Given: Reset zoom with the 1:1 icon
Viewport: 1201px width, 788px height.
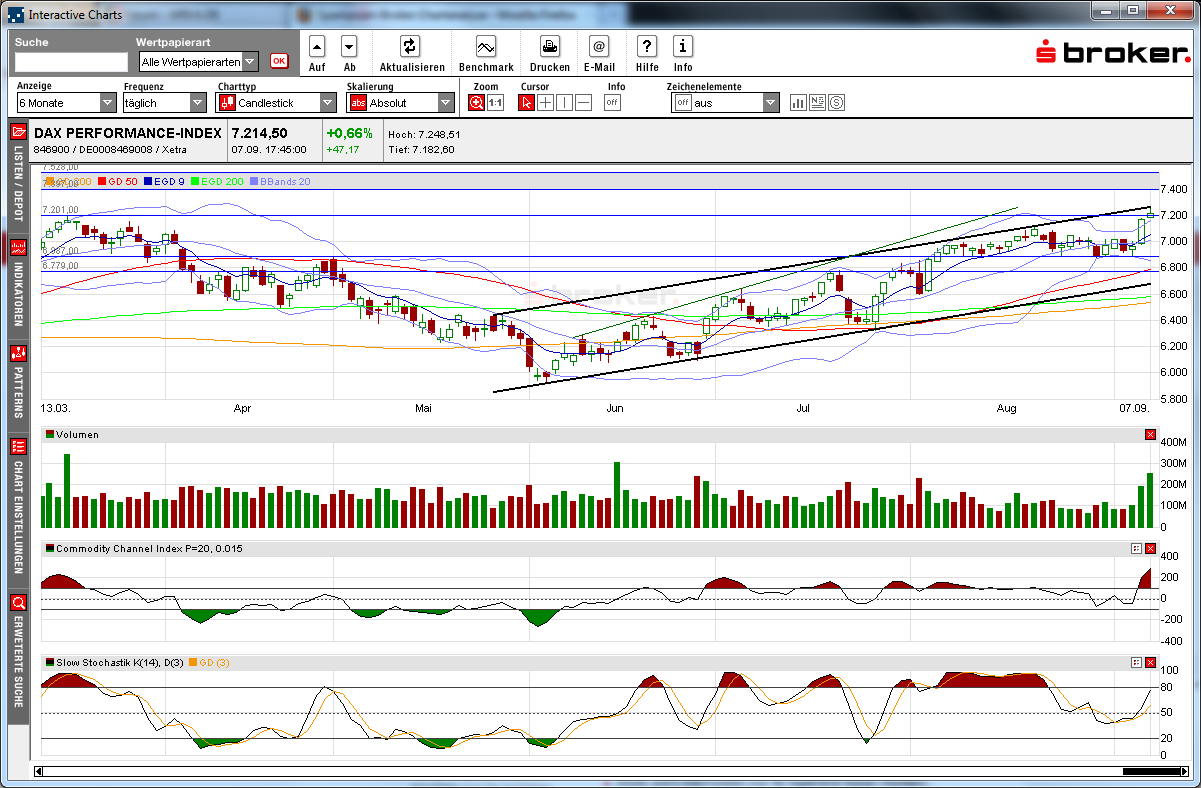Looking at the screenshot, I should click(x=495, y=102).
